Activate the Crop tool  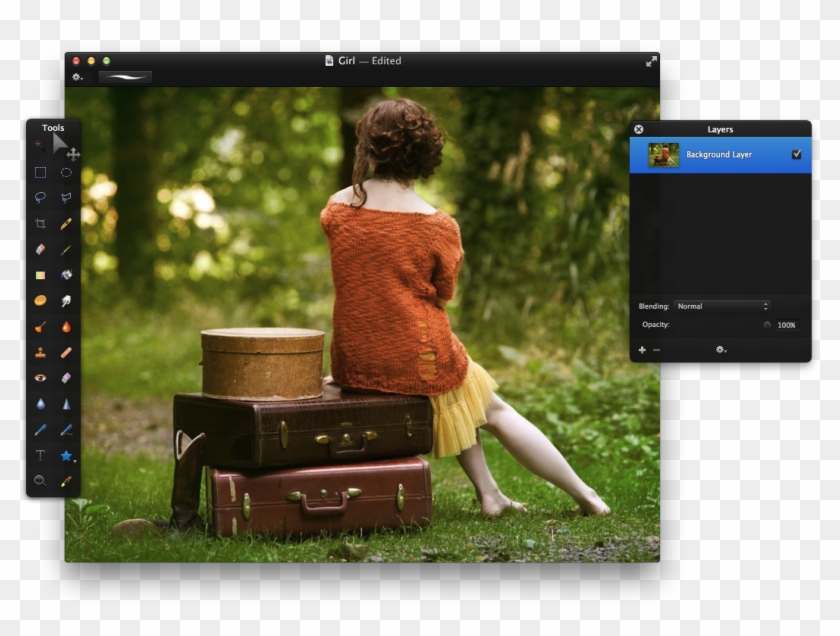click(x=40, y=224)
